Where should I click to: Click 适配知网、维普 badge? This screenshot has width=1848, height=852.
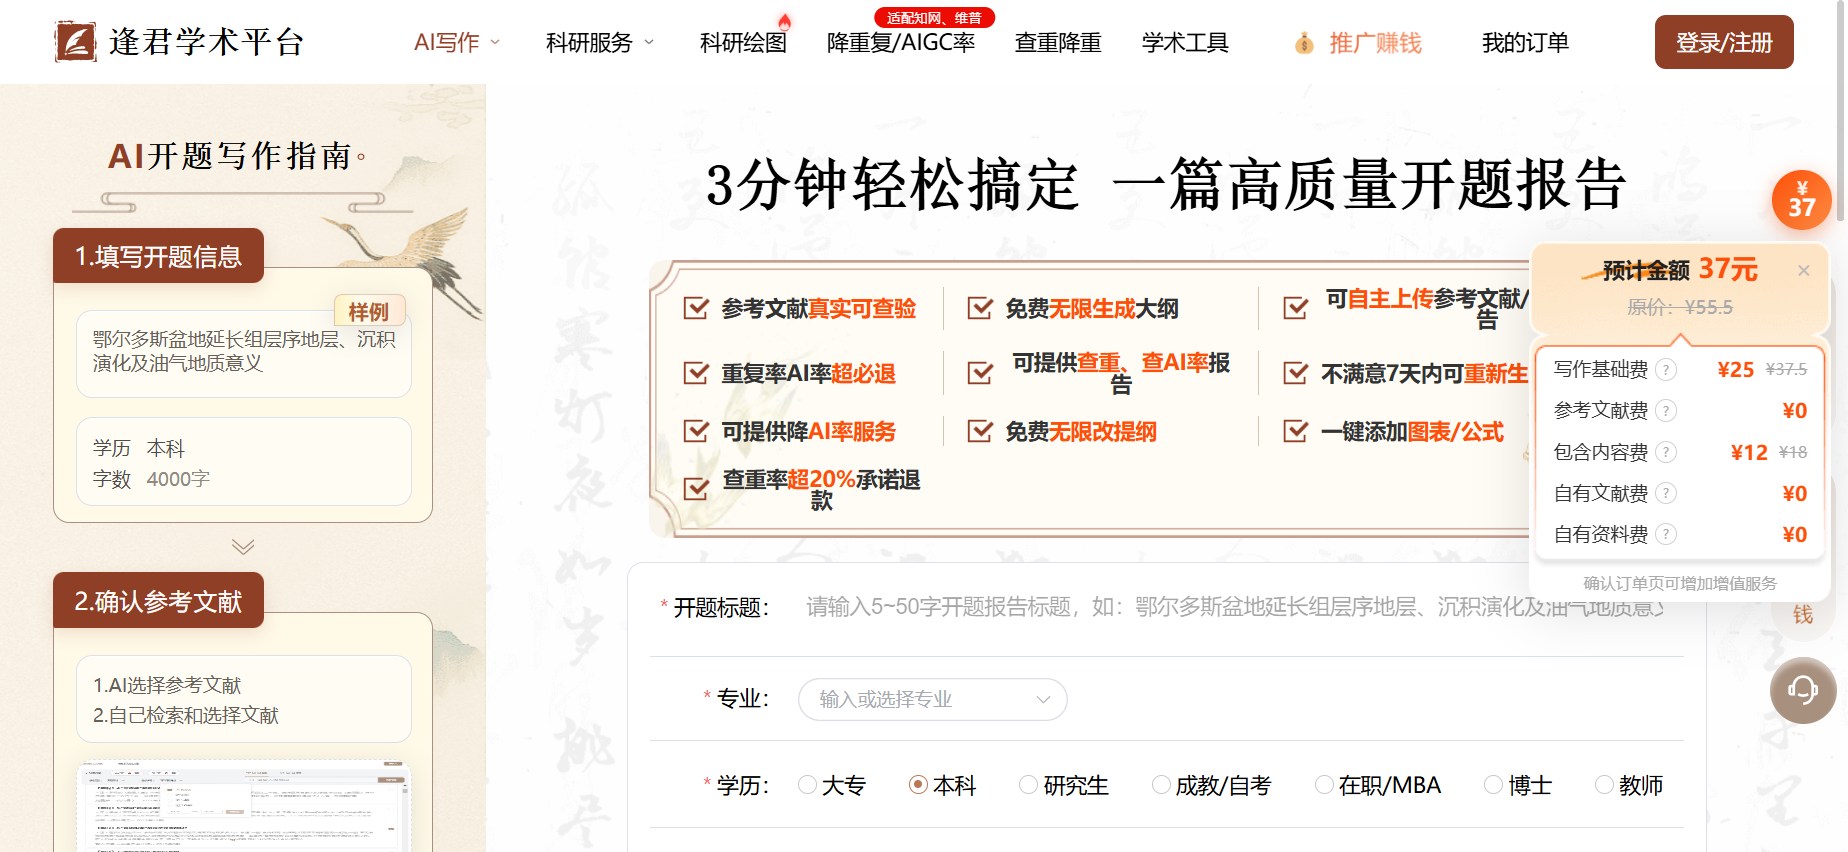click(x=934, y=18)
